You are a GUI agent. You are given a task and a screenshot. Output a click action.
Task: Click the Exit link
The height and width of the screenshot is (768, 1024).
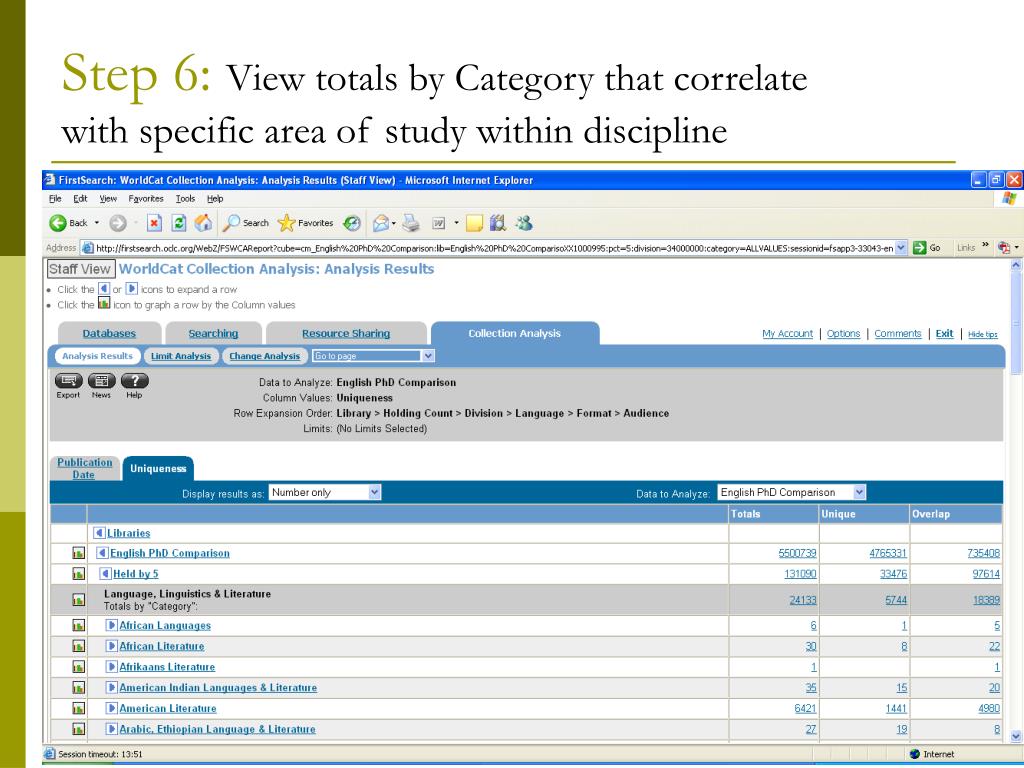944,334
